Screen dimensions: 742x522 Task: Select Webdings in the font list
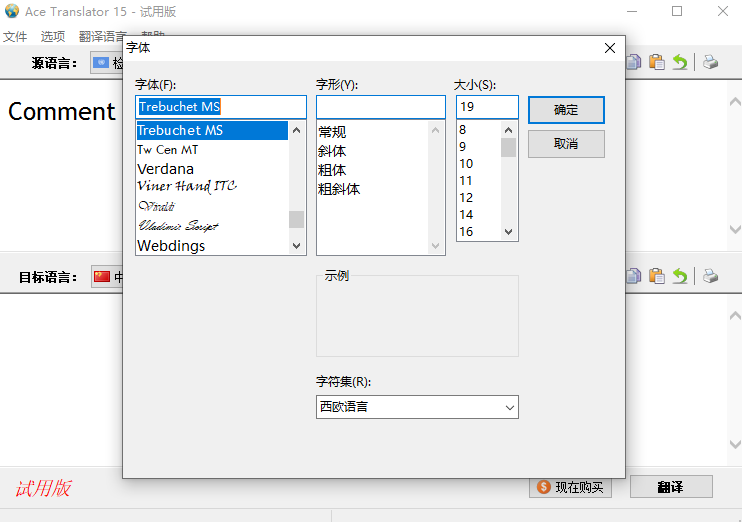[x=212, y=246]
